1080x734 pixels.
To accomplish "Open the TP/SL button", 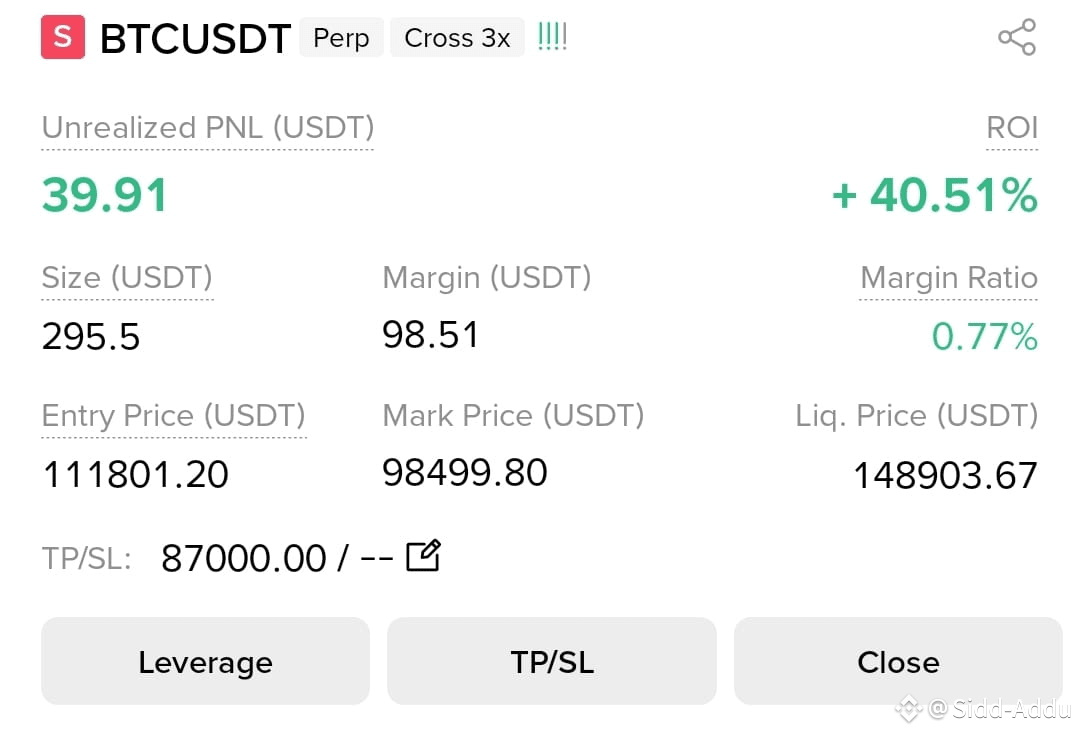I will click(552, 661).
